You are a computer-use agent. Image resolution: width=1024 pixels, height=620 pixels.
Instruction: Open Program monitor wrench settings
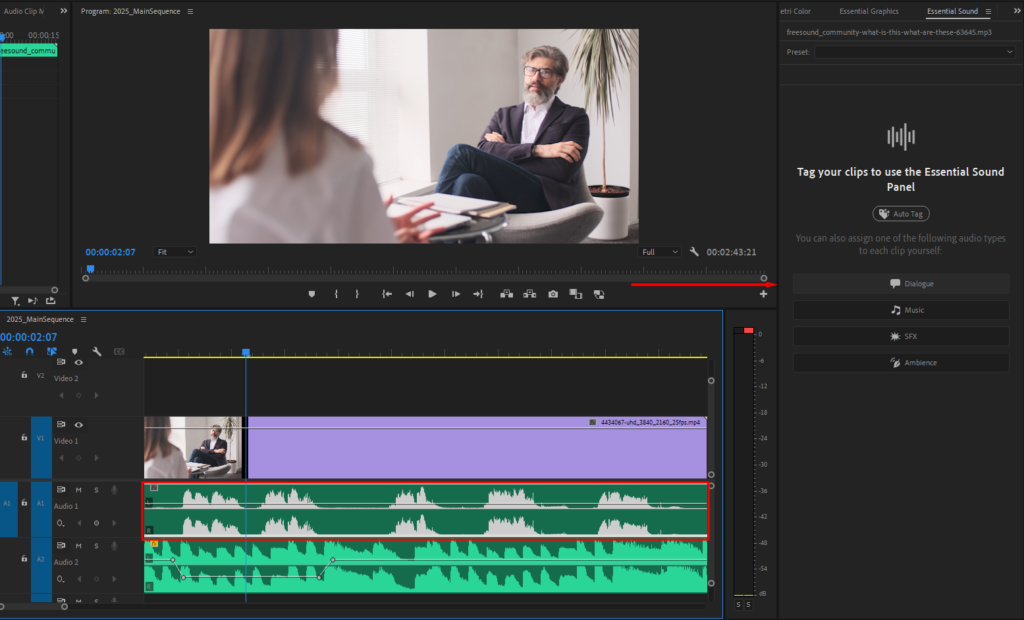tap(694, 252)
